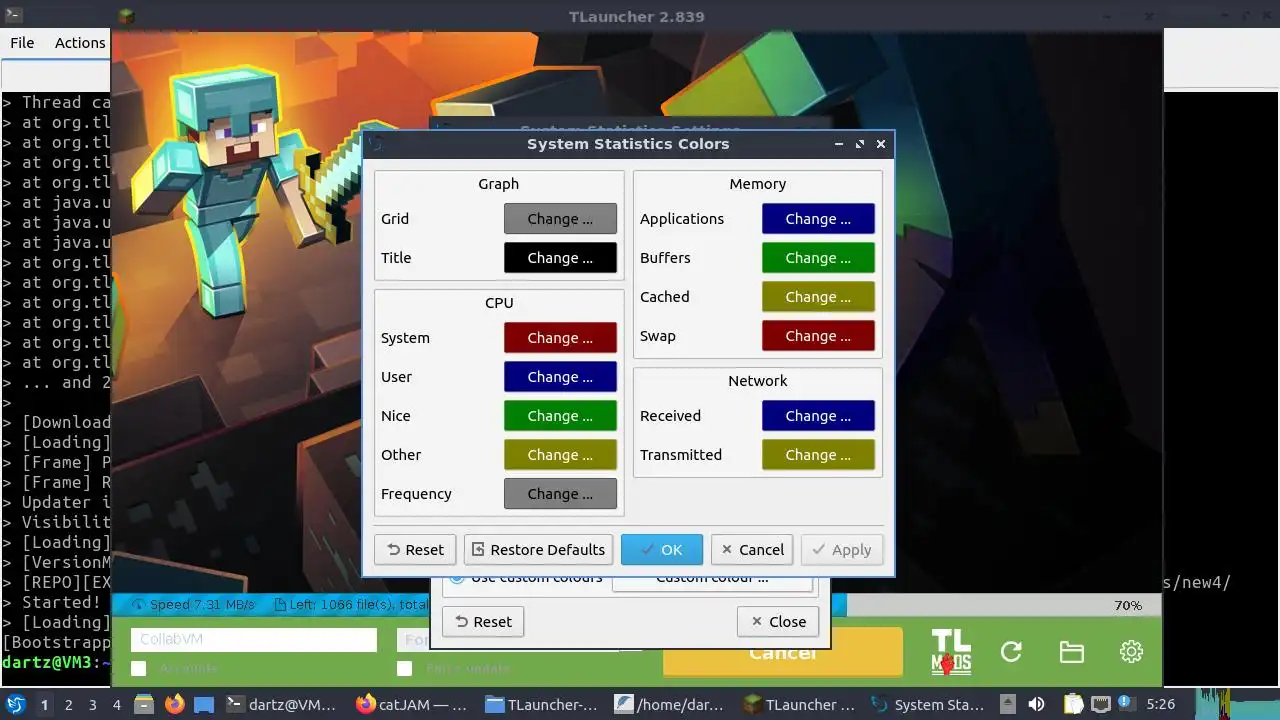Switch to virtual desktop 1

44,704
